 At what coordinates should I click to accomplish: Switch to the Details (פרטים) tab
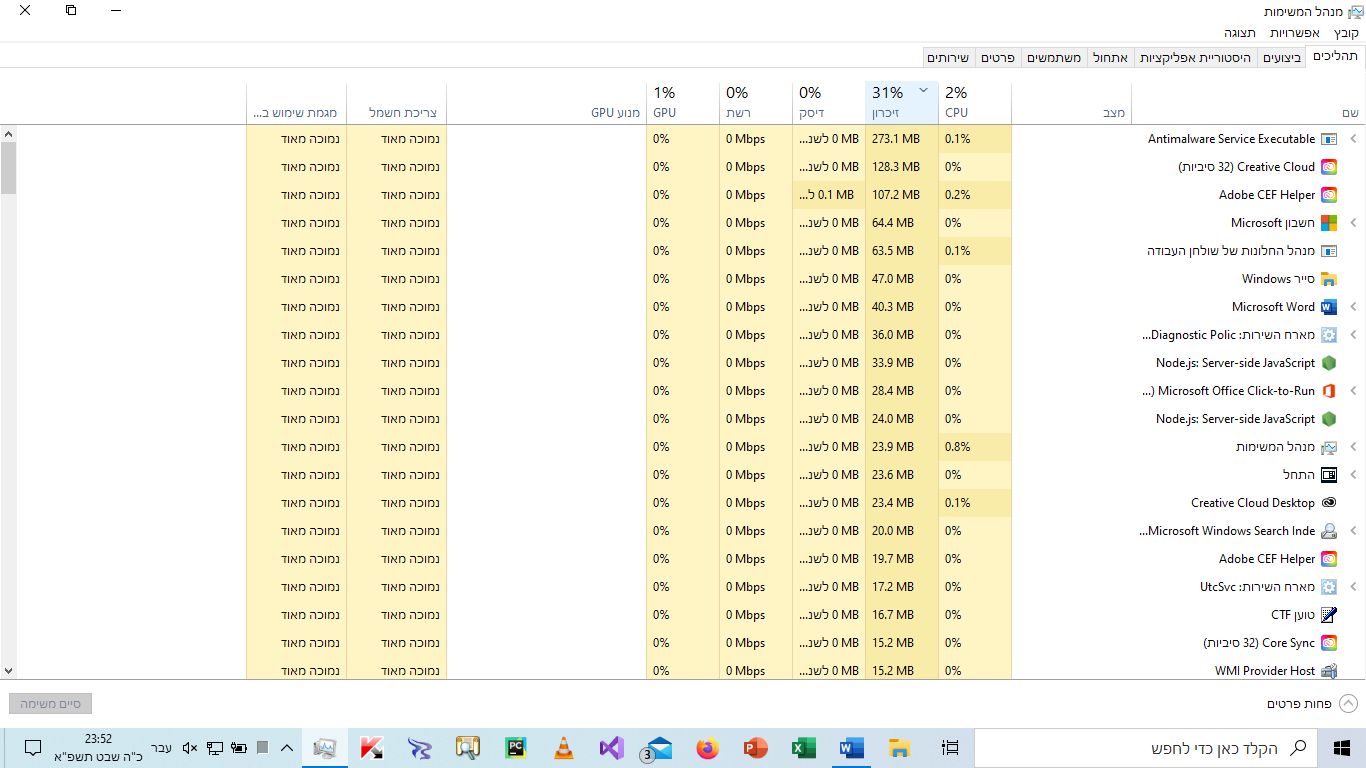click(998, 58)
